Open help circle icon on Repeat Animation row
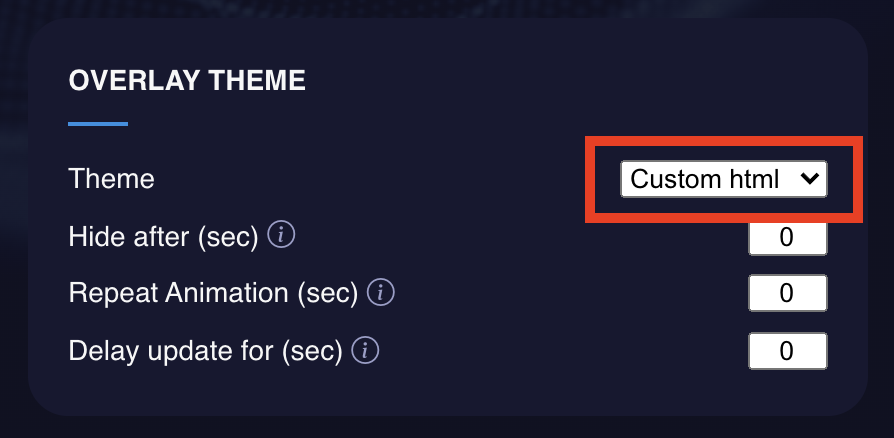894x438 pixels. (380, 293)
